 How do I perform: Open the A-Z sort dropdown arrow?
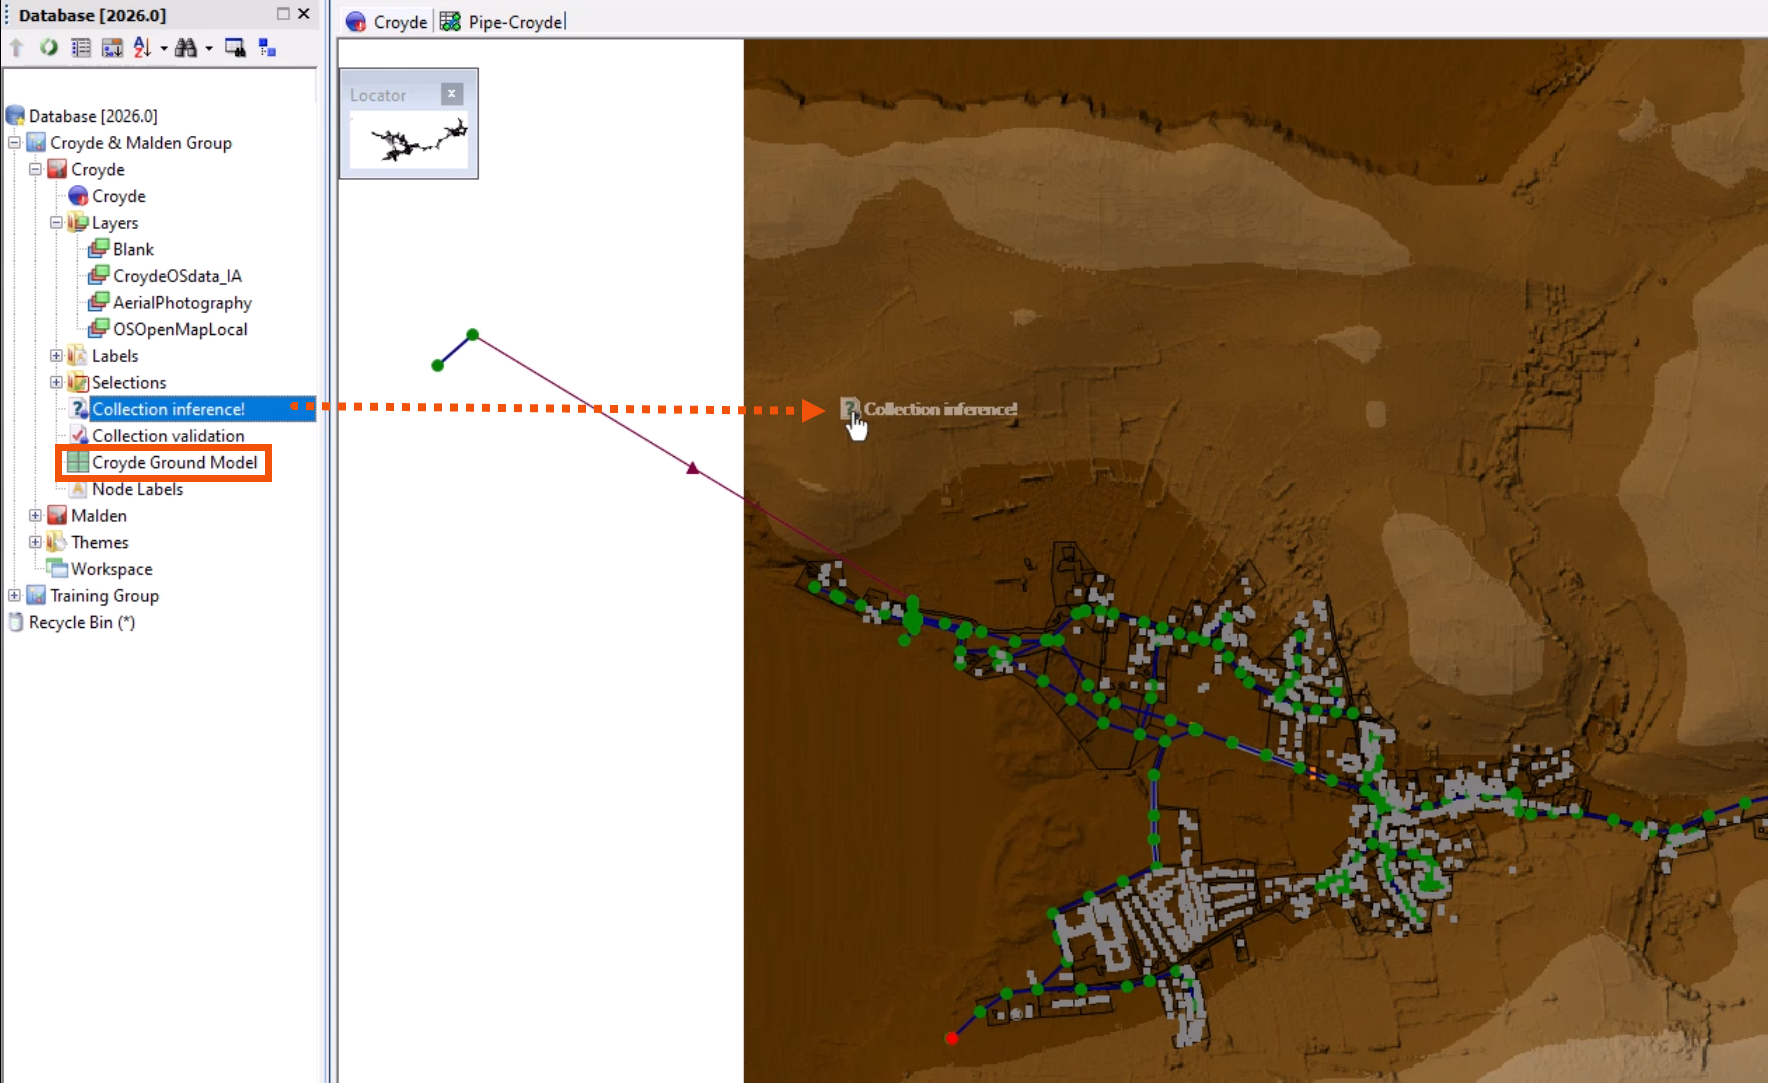click(x=164, y=47)
